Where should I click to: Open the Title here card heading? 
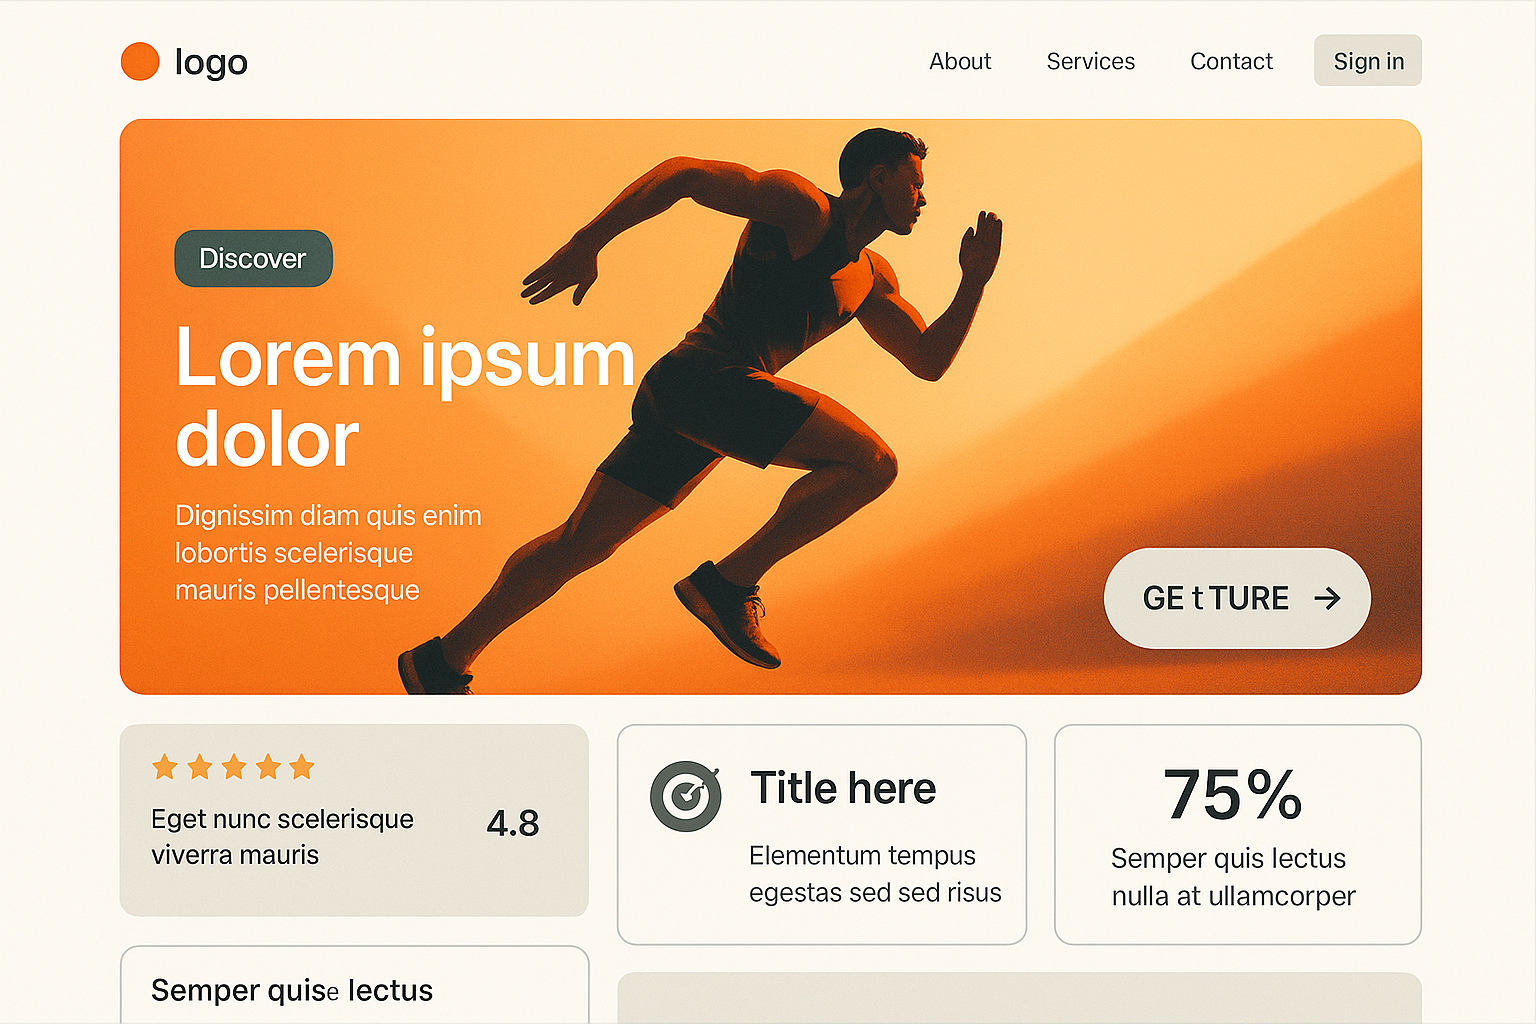coord(843,788)
